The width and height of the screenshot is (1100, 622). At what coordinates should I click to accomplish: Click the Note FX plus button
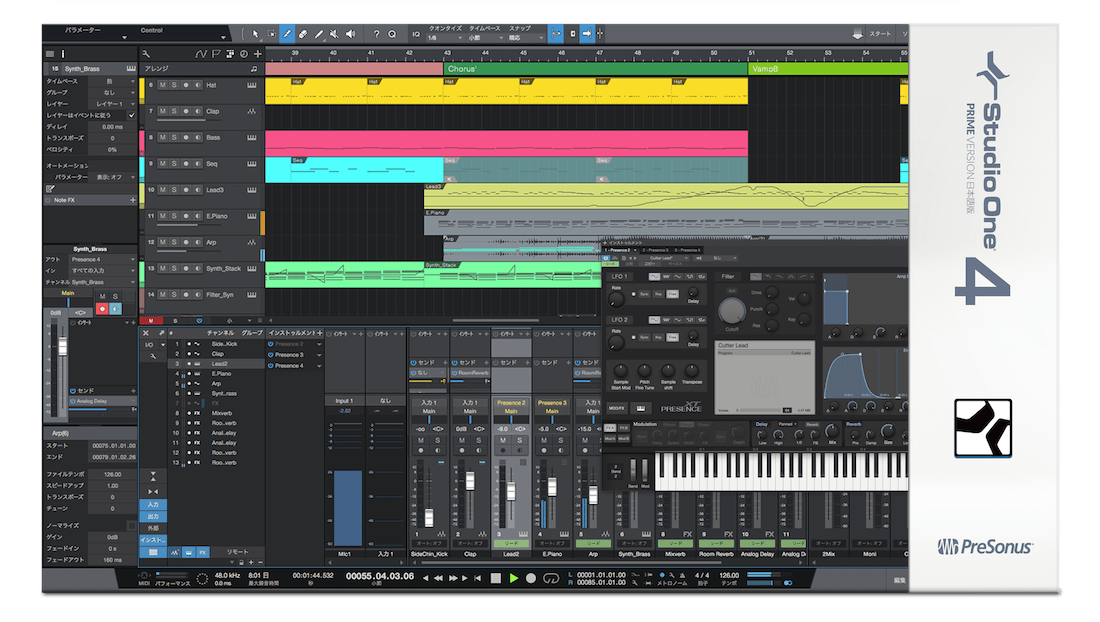point(133,201)
